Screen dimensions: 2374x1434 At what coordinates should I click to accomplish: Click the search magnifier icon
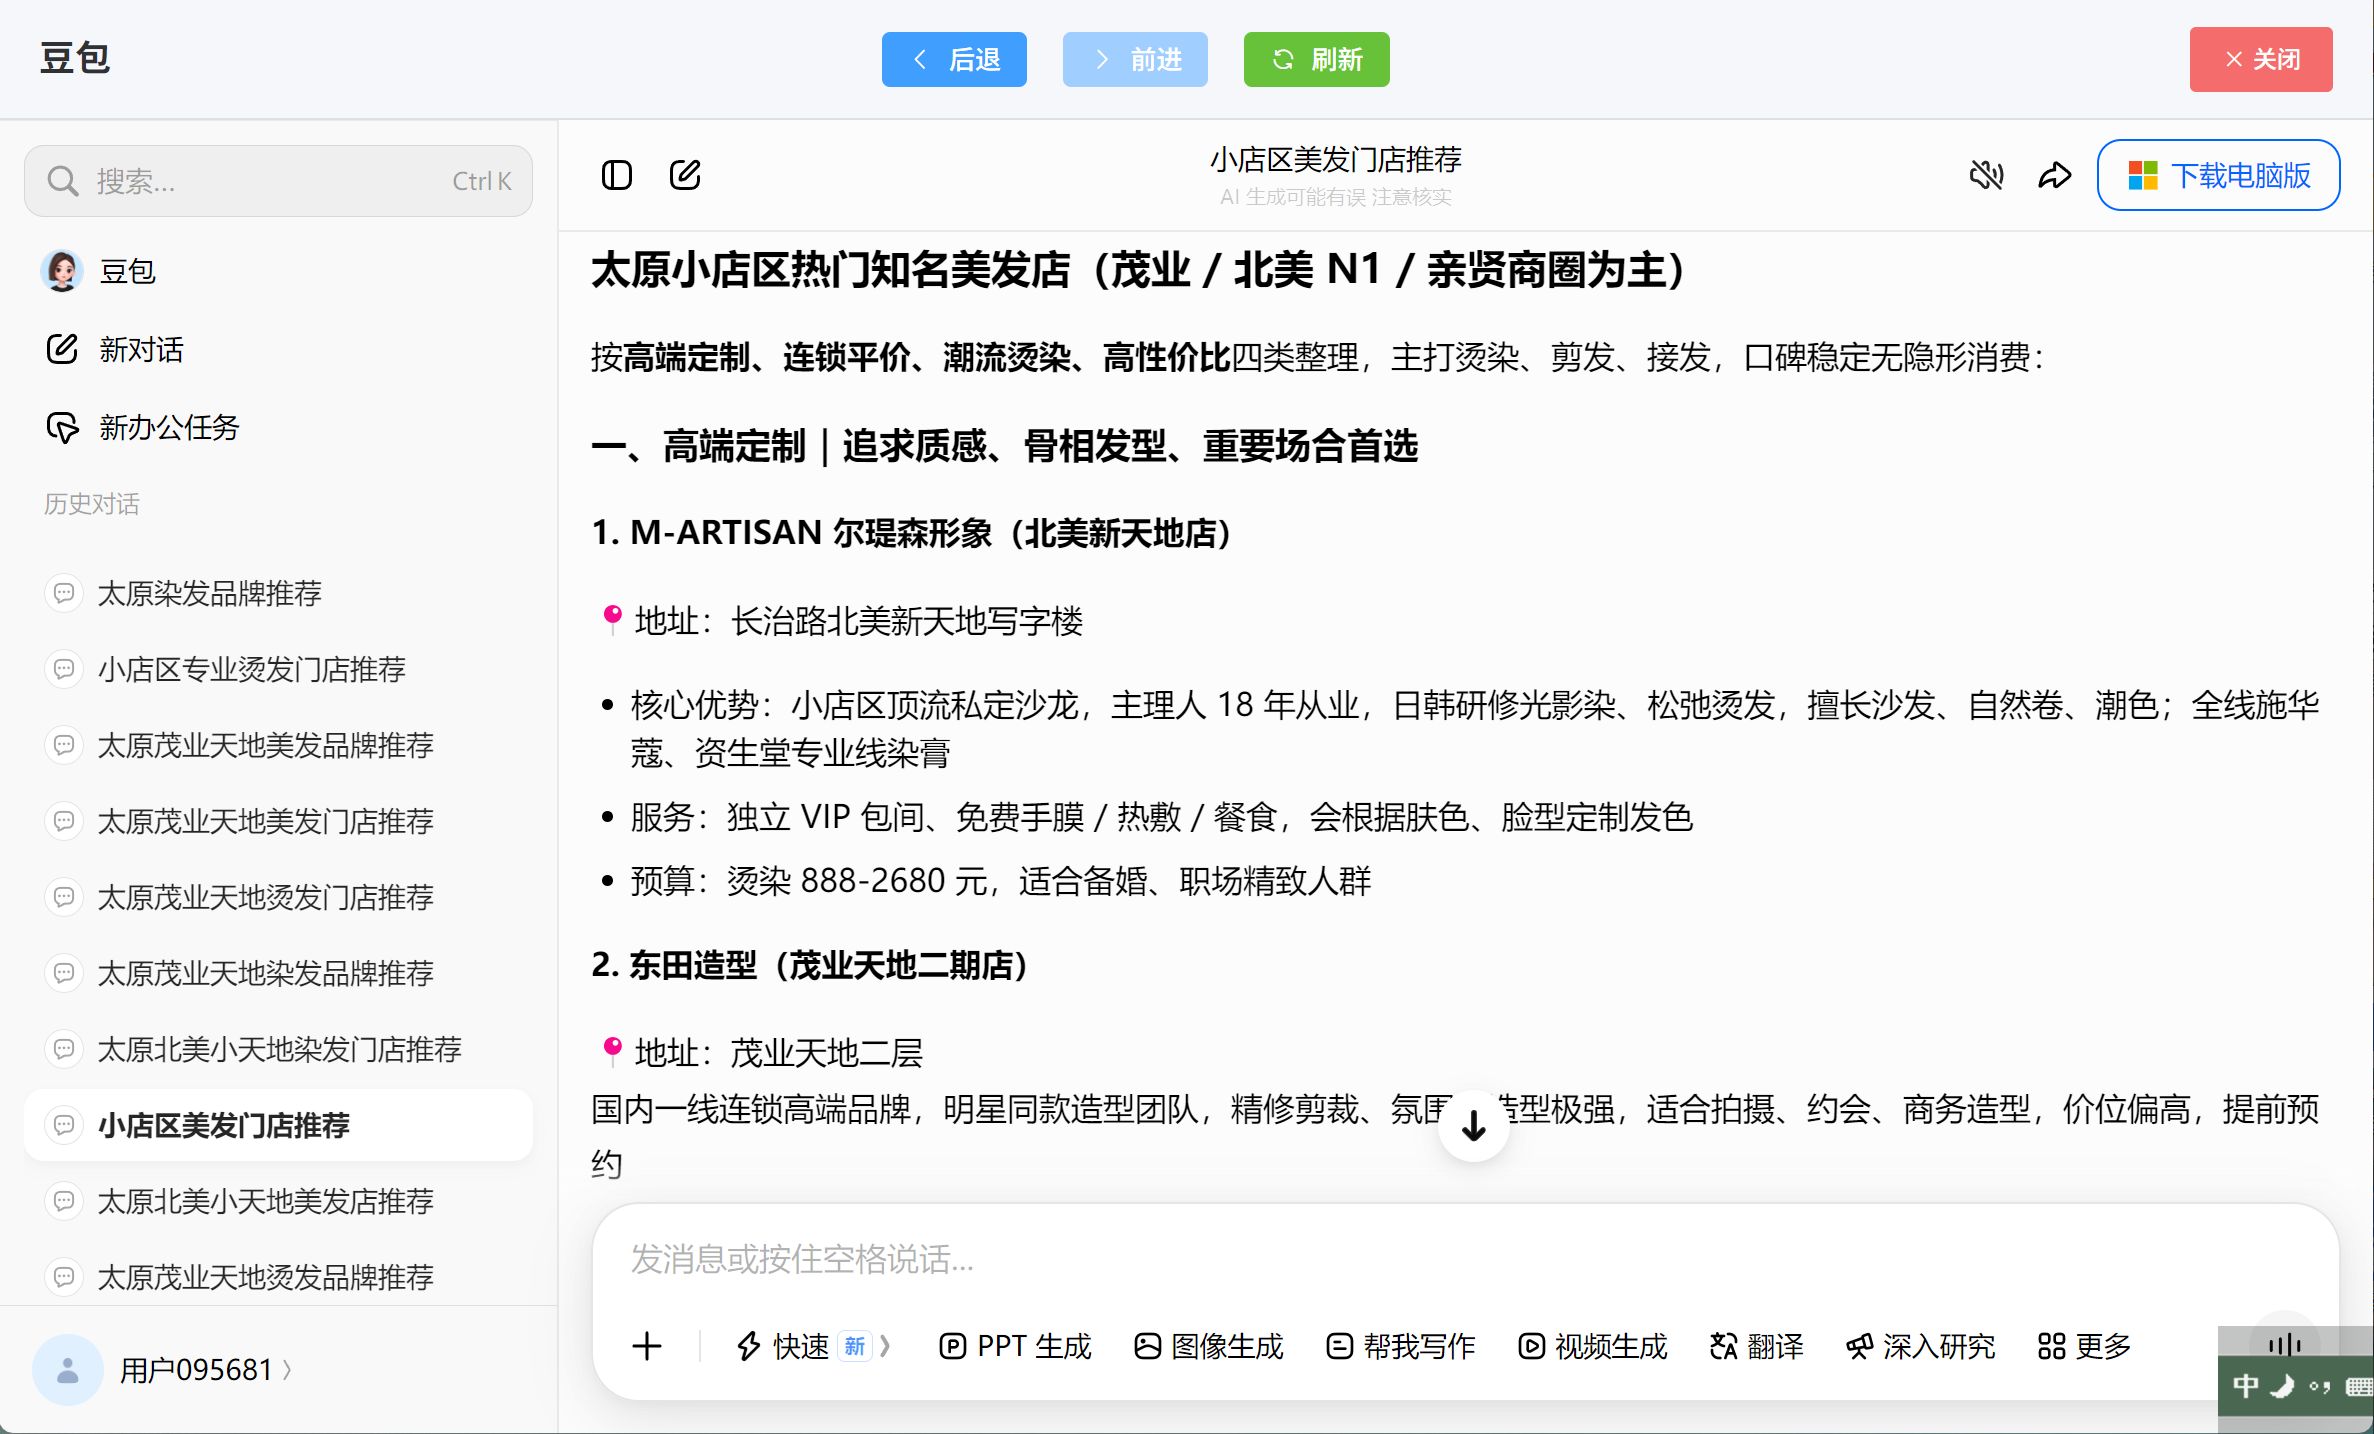[x=62, y=181]
